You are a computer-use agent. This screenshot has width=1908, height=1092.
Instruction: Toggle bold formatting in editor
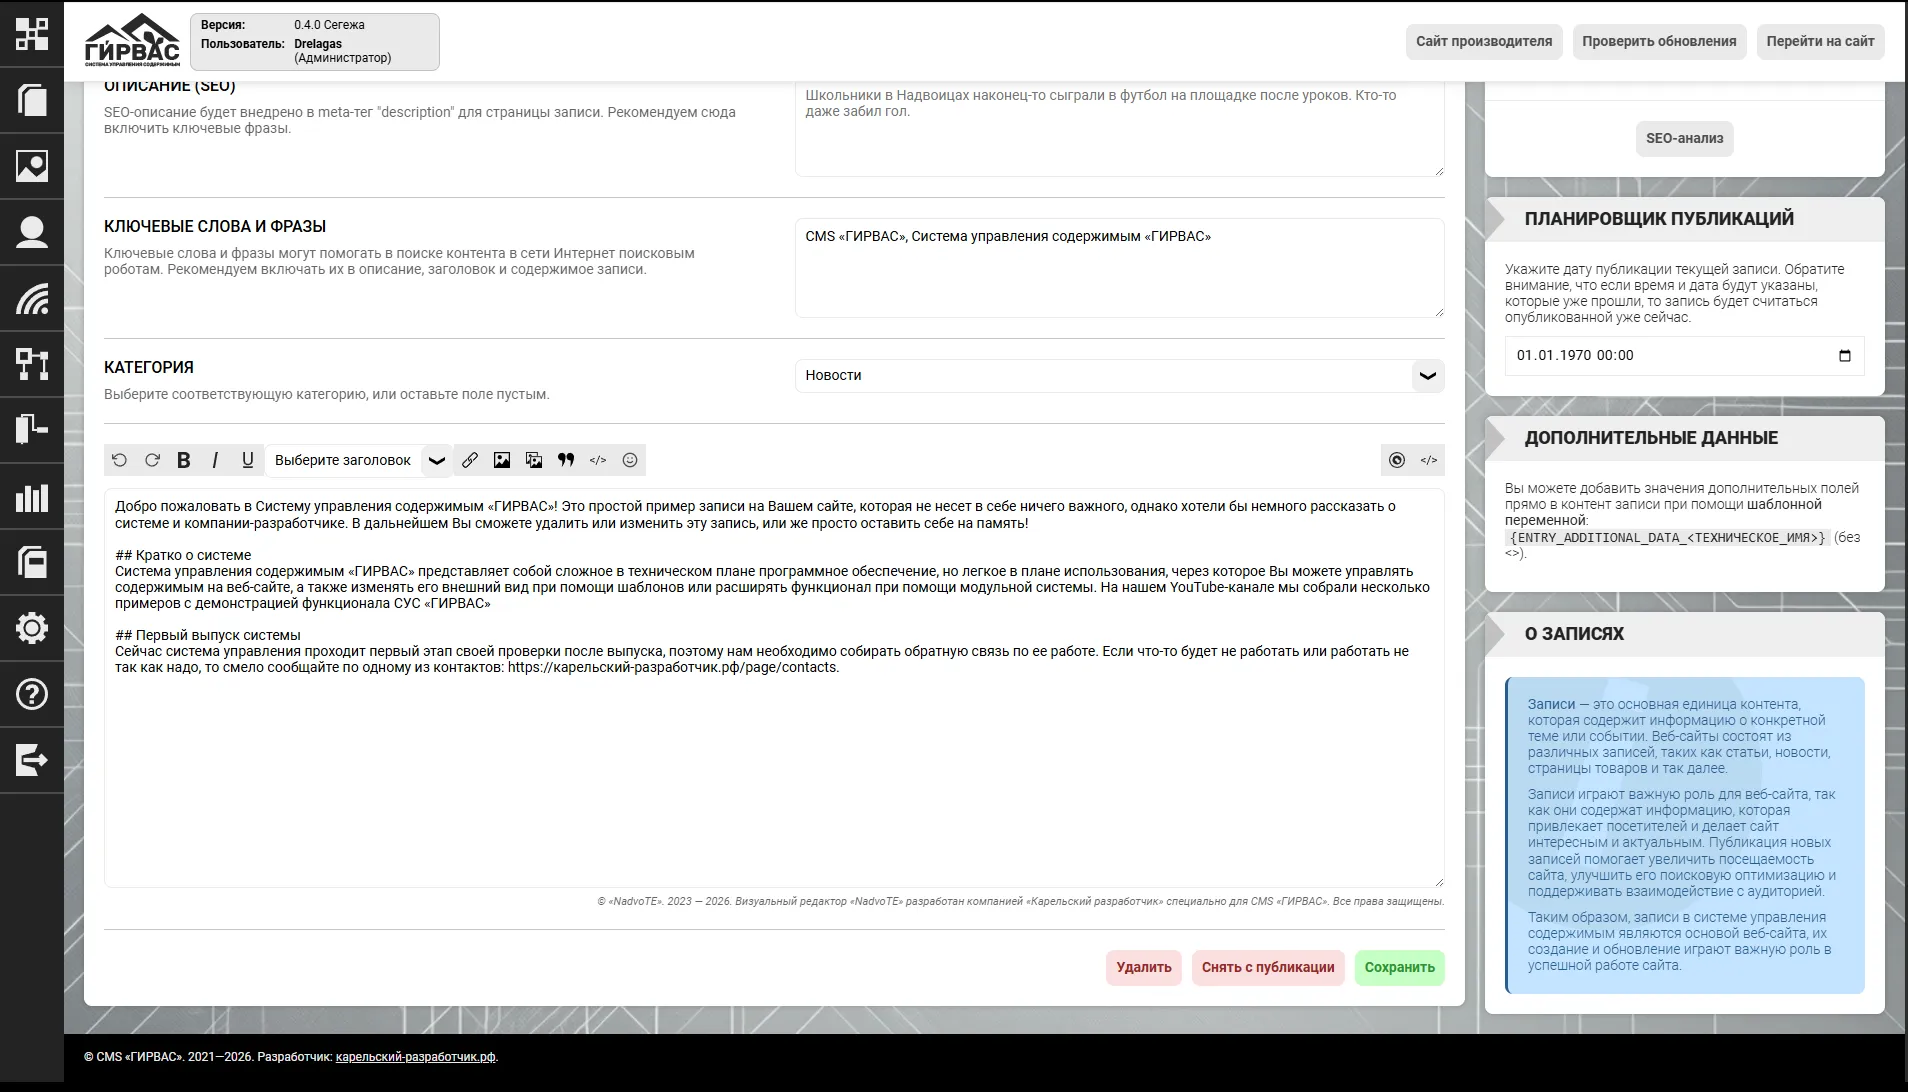184,460
